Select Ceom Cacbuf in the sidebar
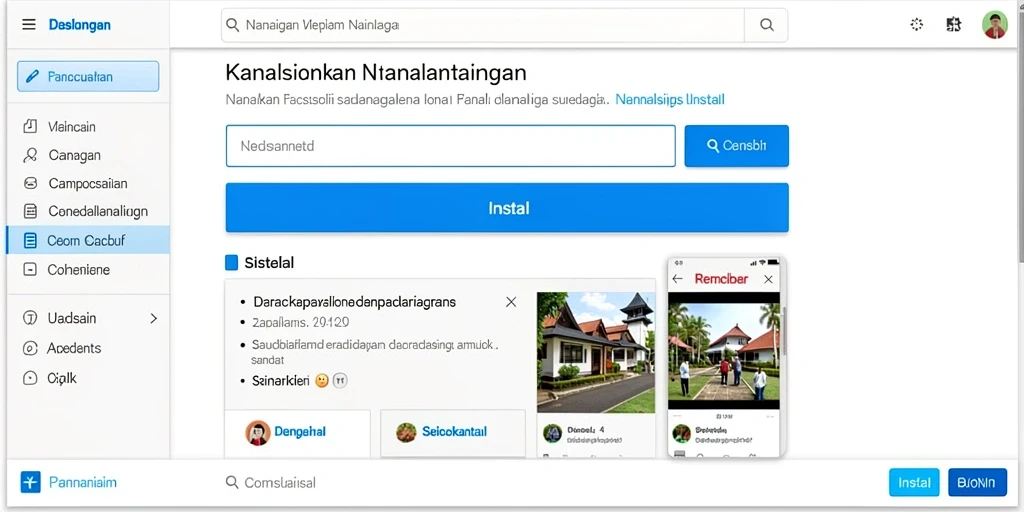 [x=88, y=240]
